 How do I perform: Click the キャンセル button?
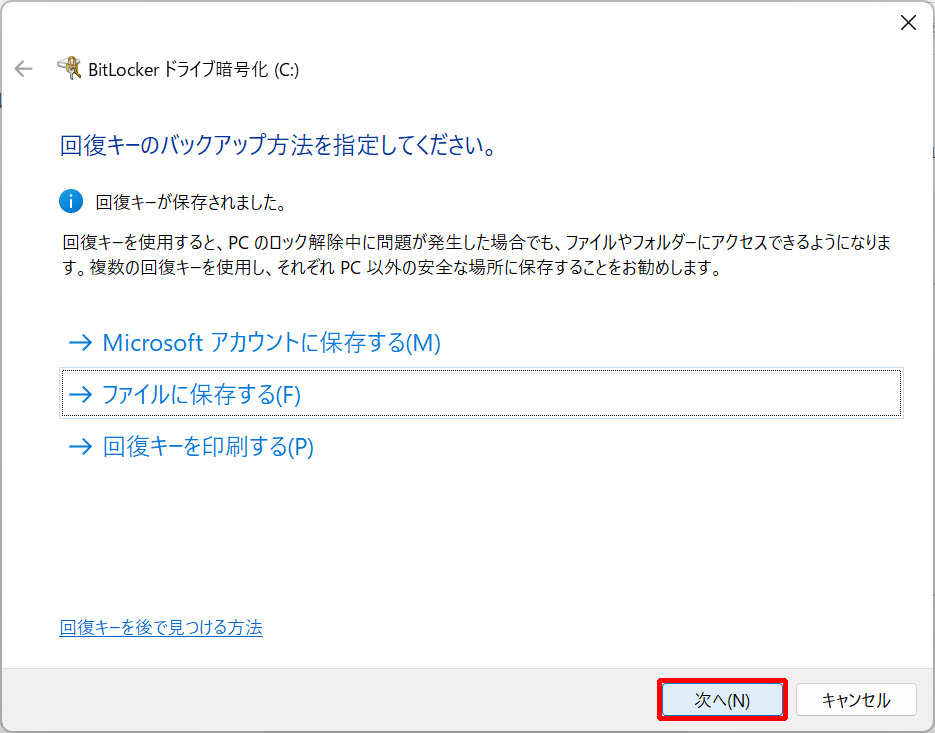pyautogui.click(x=856, y=700)
